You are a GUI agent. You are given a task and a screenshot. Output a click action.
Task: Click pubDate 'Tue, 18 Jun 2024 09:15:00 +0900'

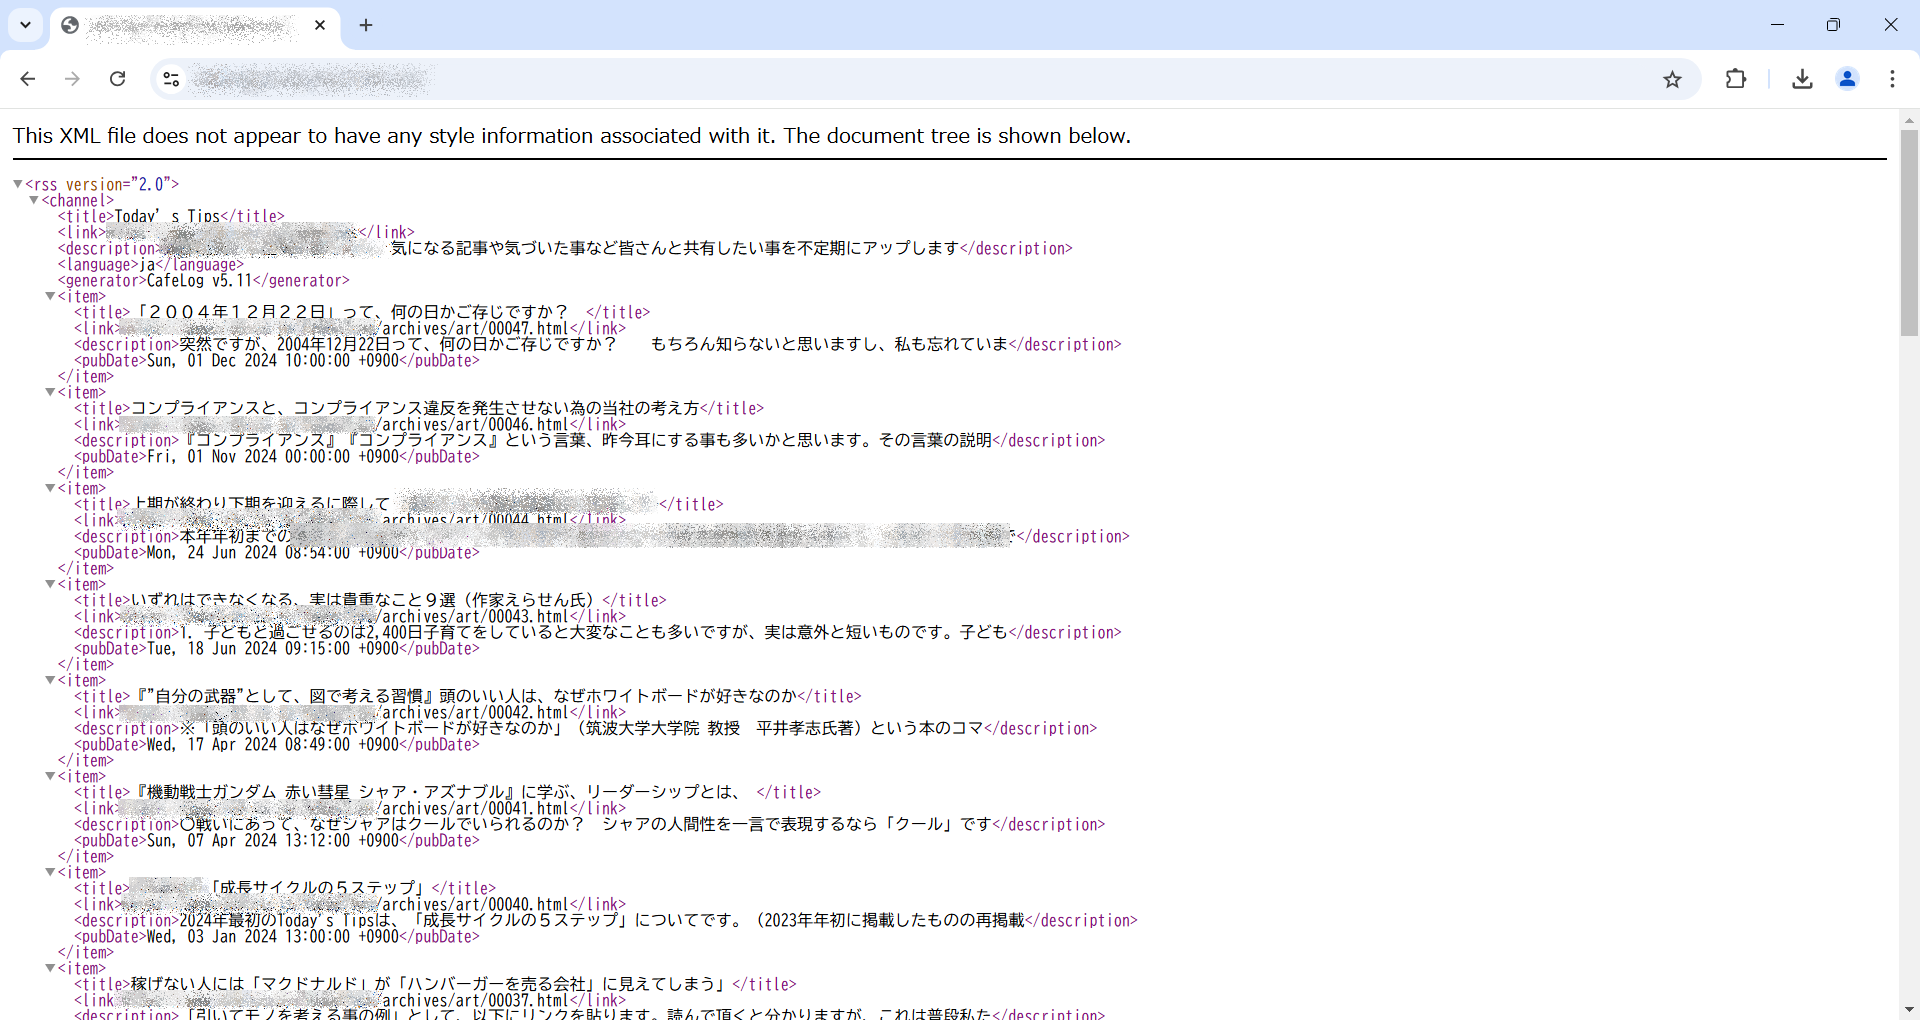coord(273,648)
